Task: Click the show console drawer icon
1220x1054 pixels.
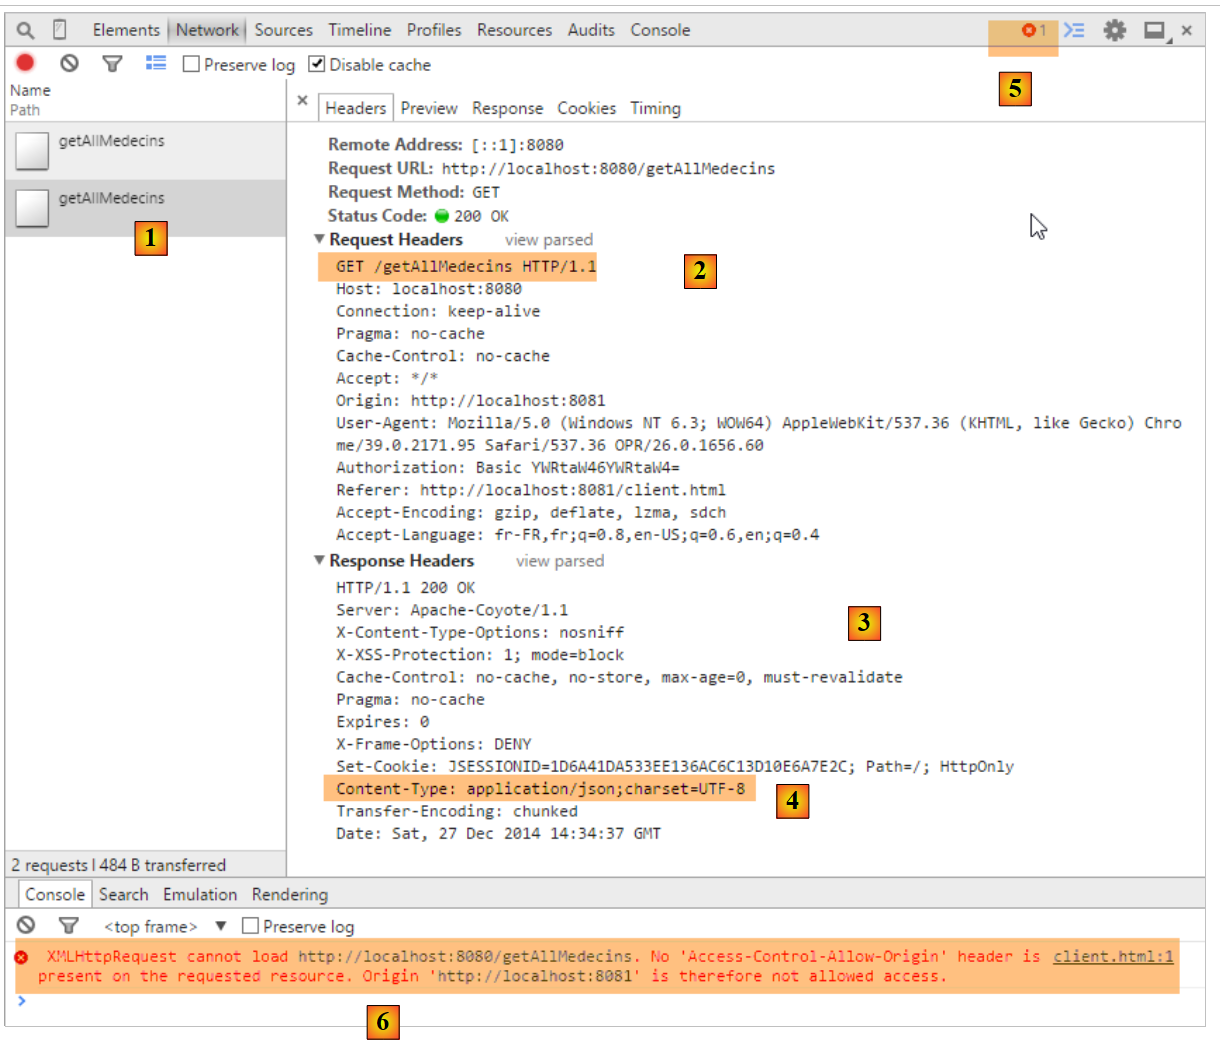Action: point(1074,30)
